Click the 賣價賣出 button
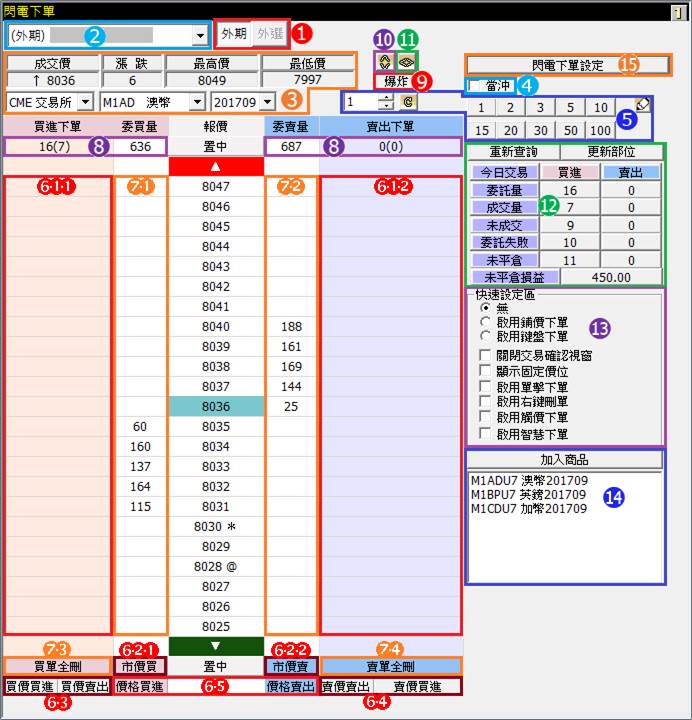The height and width of the screenshot is (720, 692). [346, 686]
